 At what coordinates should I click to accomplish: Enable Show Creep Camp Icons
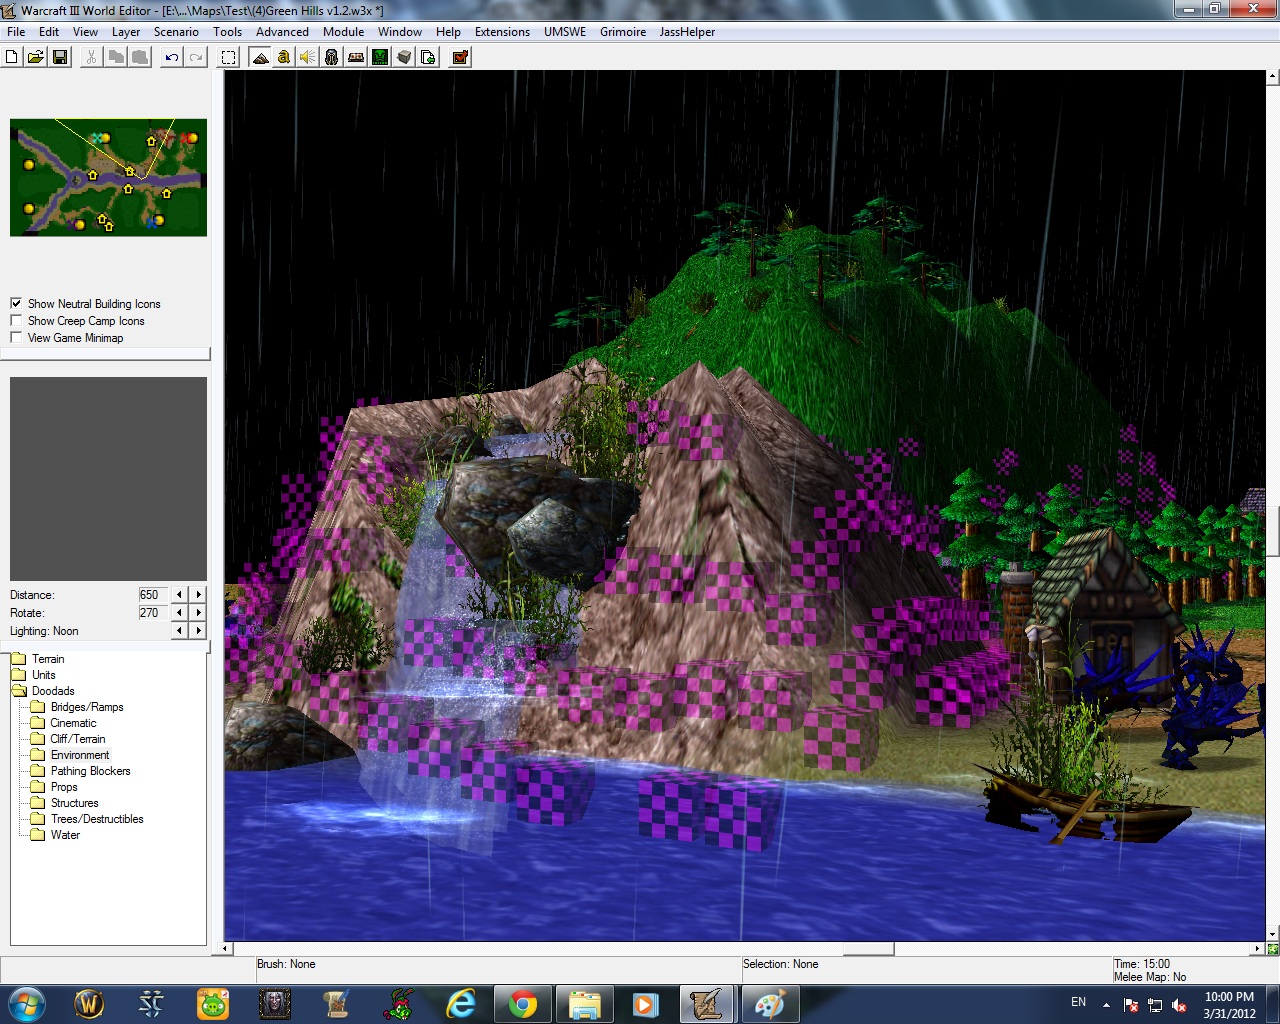click(x=16, y=320)
